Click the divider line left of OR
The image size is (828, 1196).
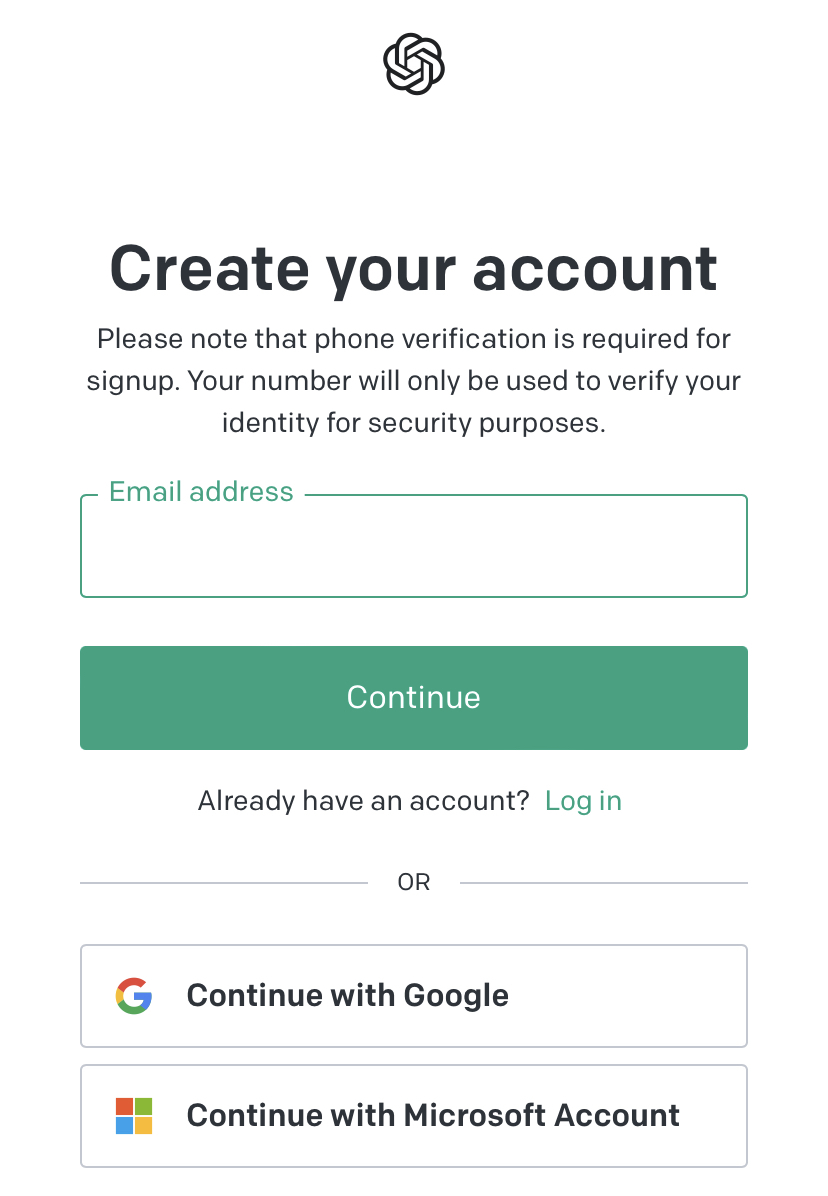(224, 883)
